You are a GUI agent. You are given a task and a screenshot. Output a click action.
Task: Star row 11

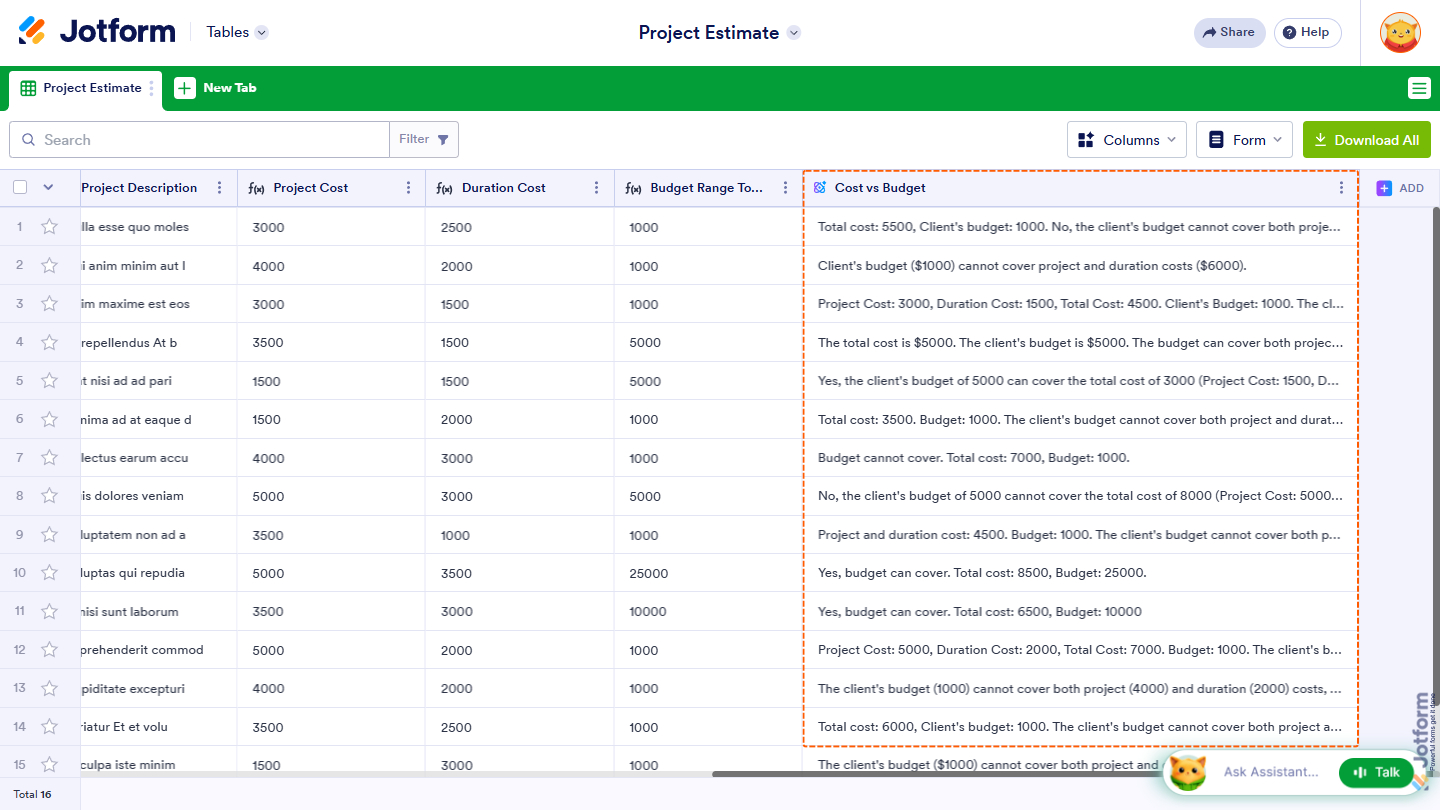click(49, 611)
